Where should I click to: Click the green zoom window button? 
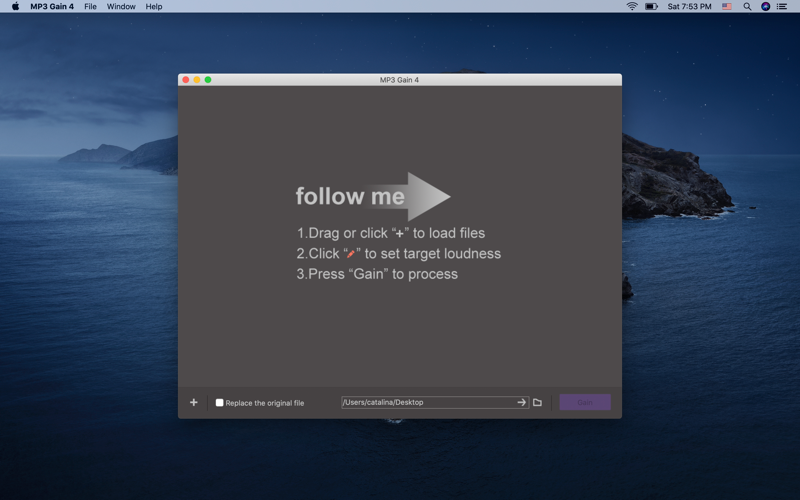coord(208,80)
